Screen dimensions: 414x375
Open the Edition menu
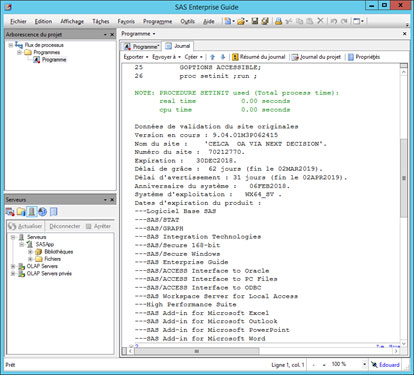coord(43,21)
